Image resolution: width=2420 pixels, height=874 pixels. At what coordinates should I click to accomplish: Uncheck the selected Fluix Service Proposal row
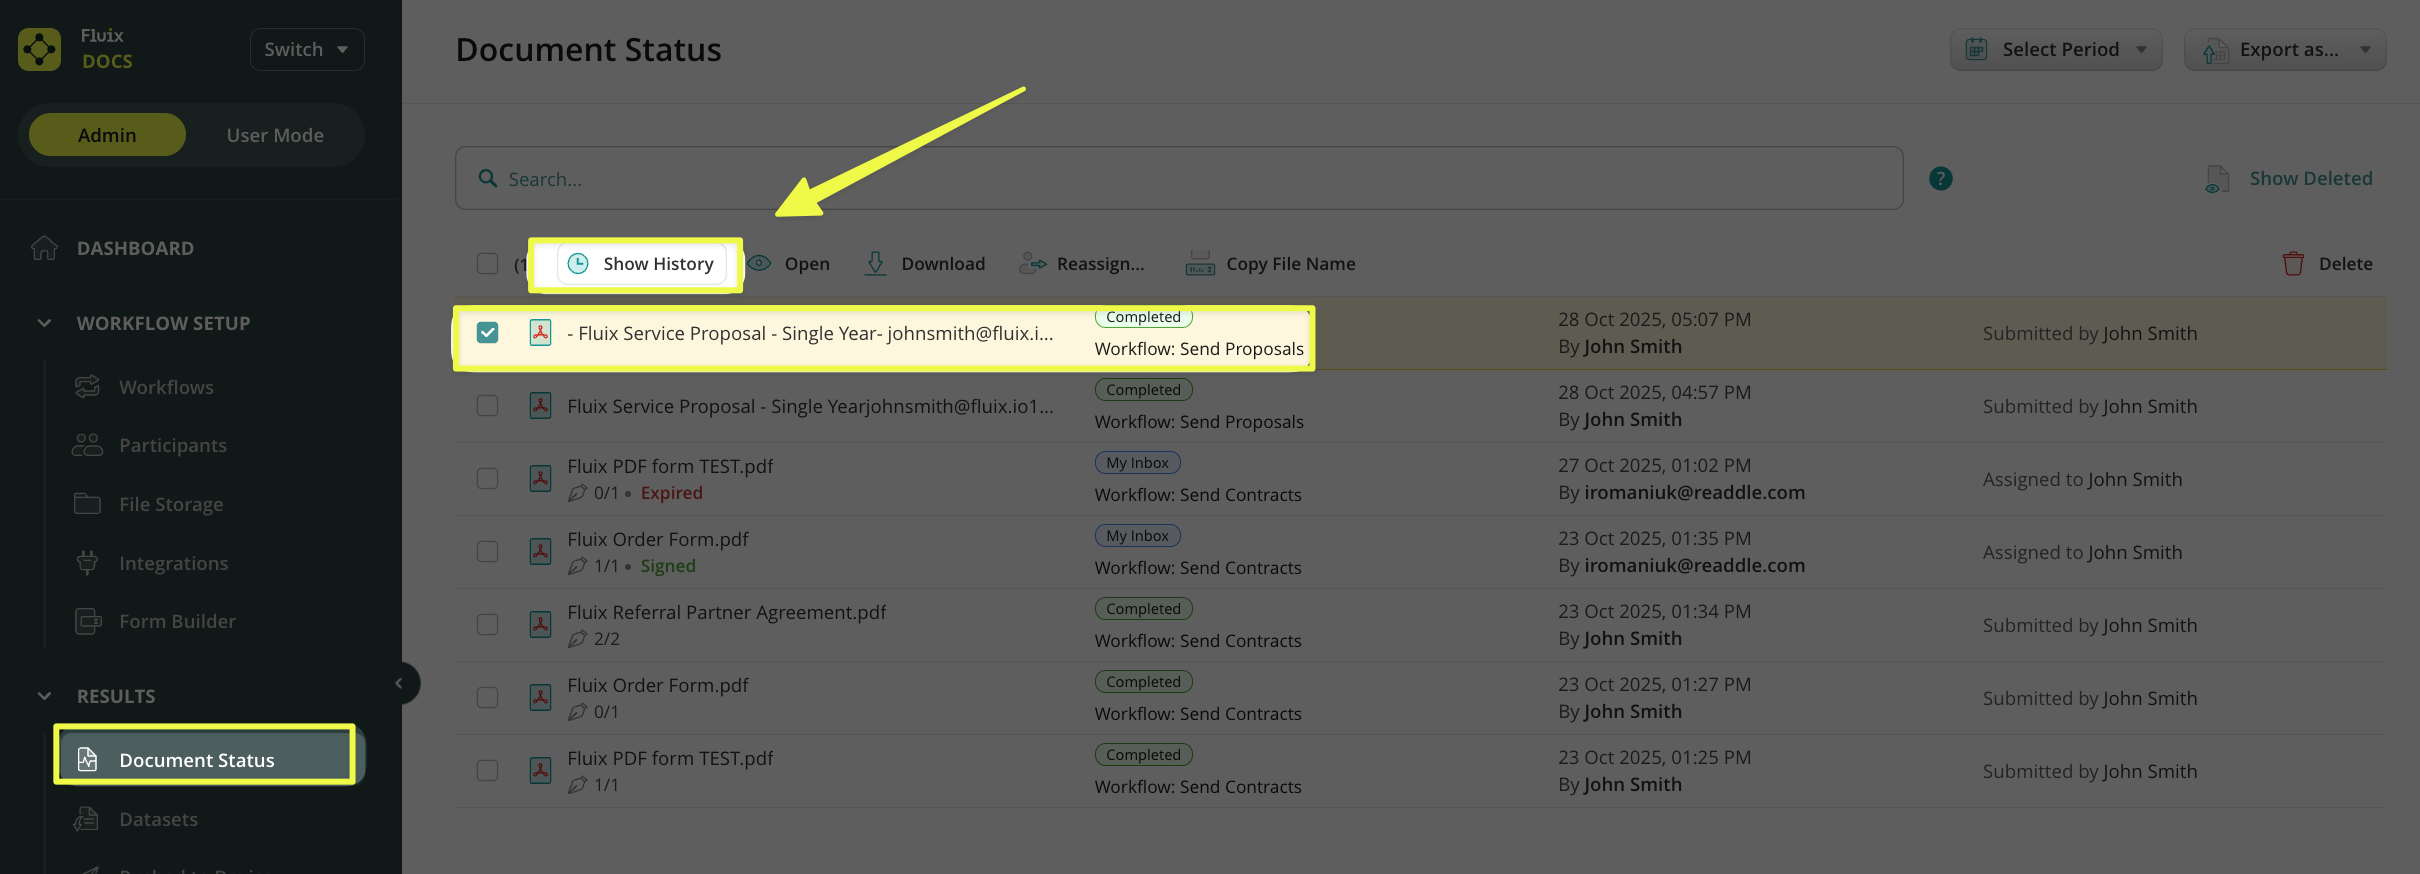487,333
